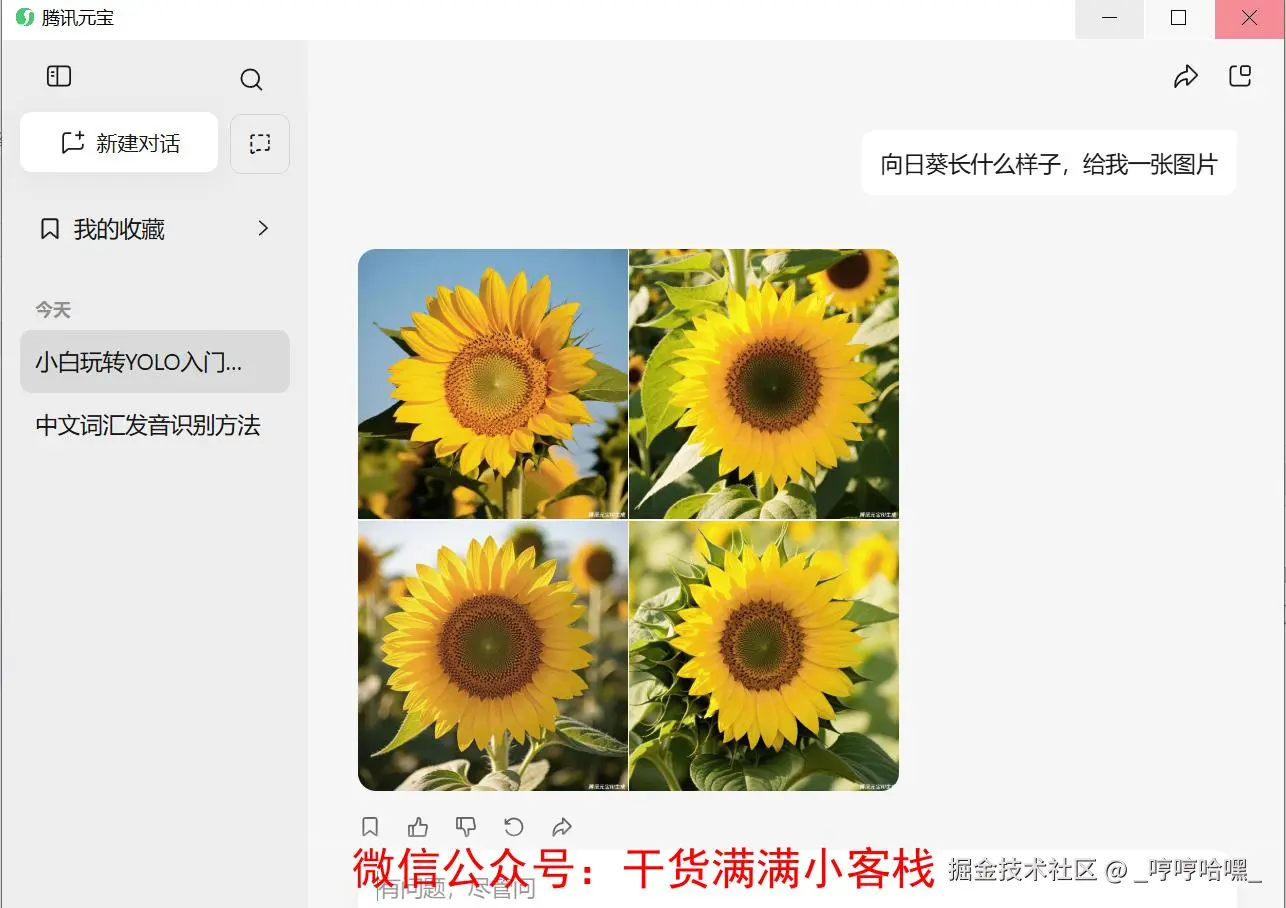The image size is (1286, 908).
Task: Like the sunflower response
Action: 417,826
